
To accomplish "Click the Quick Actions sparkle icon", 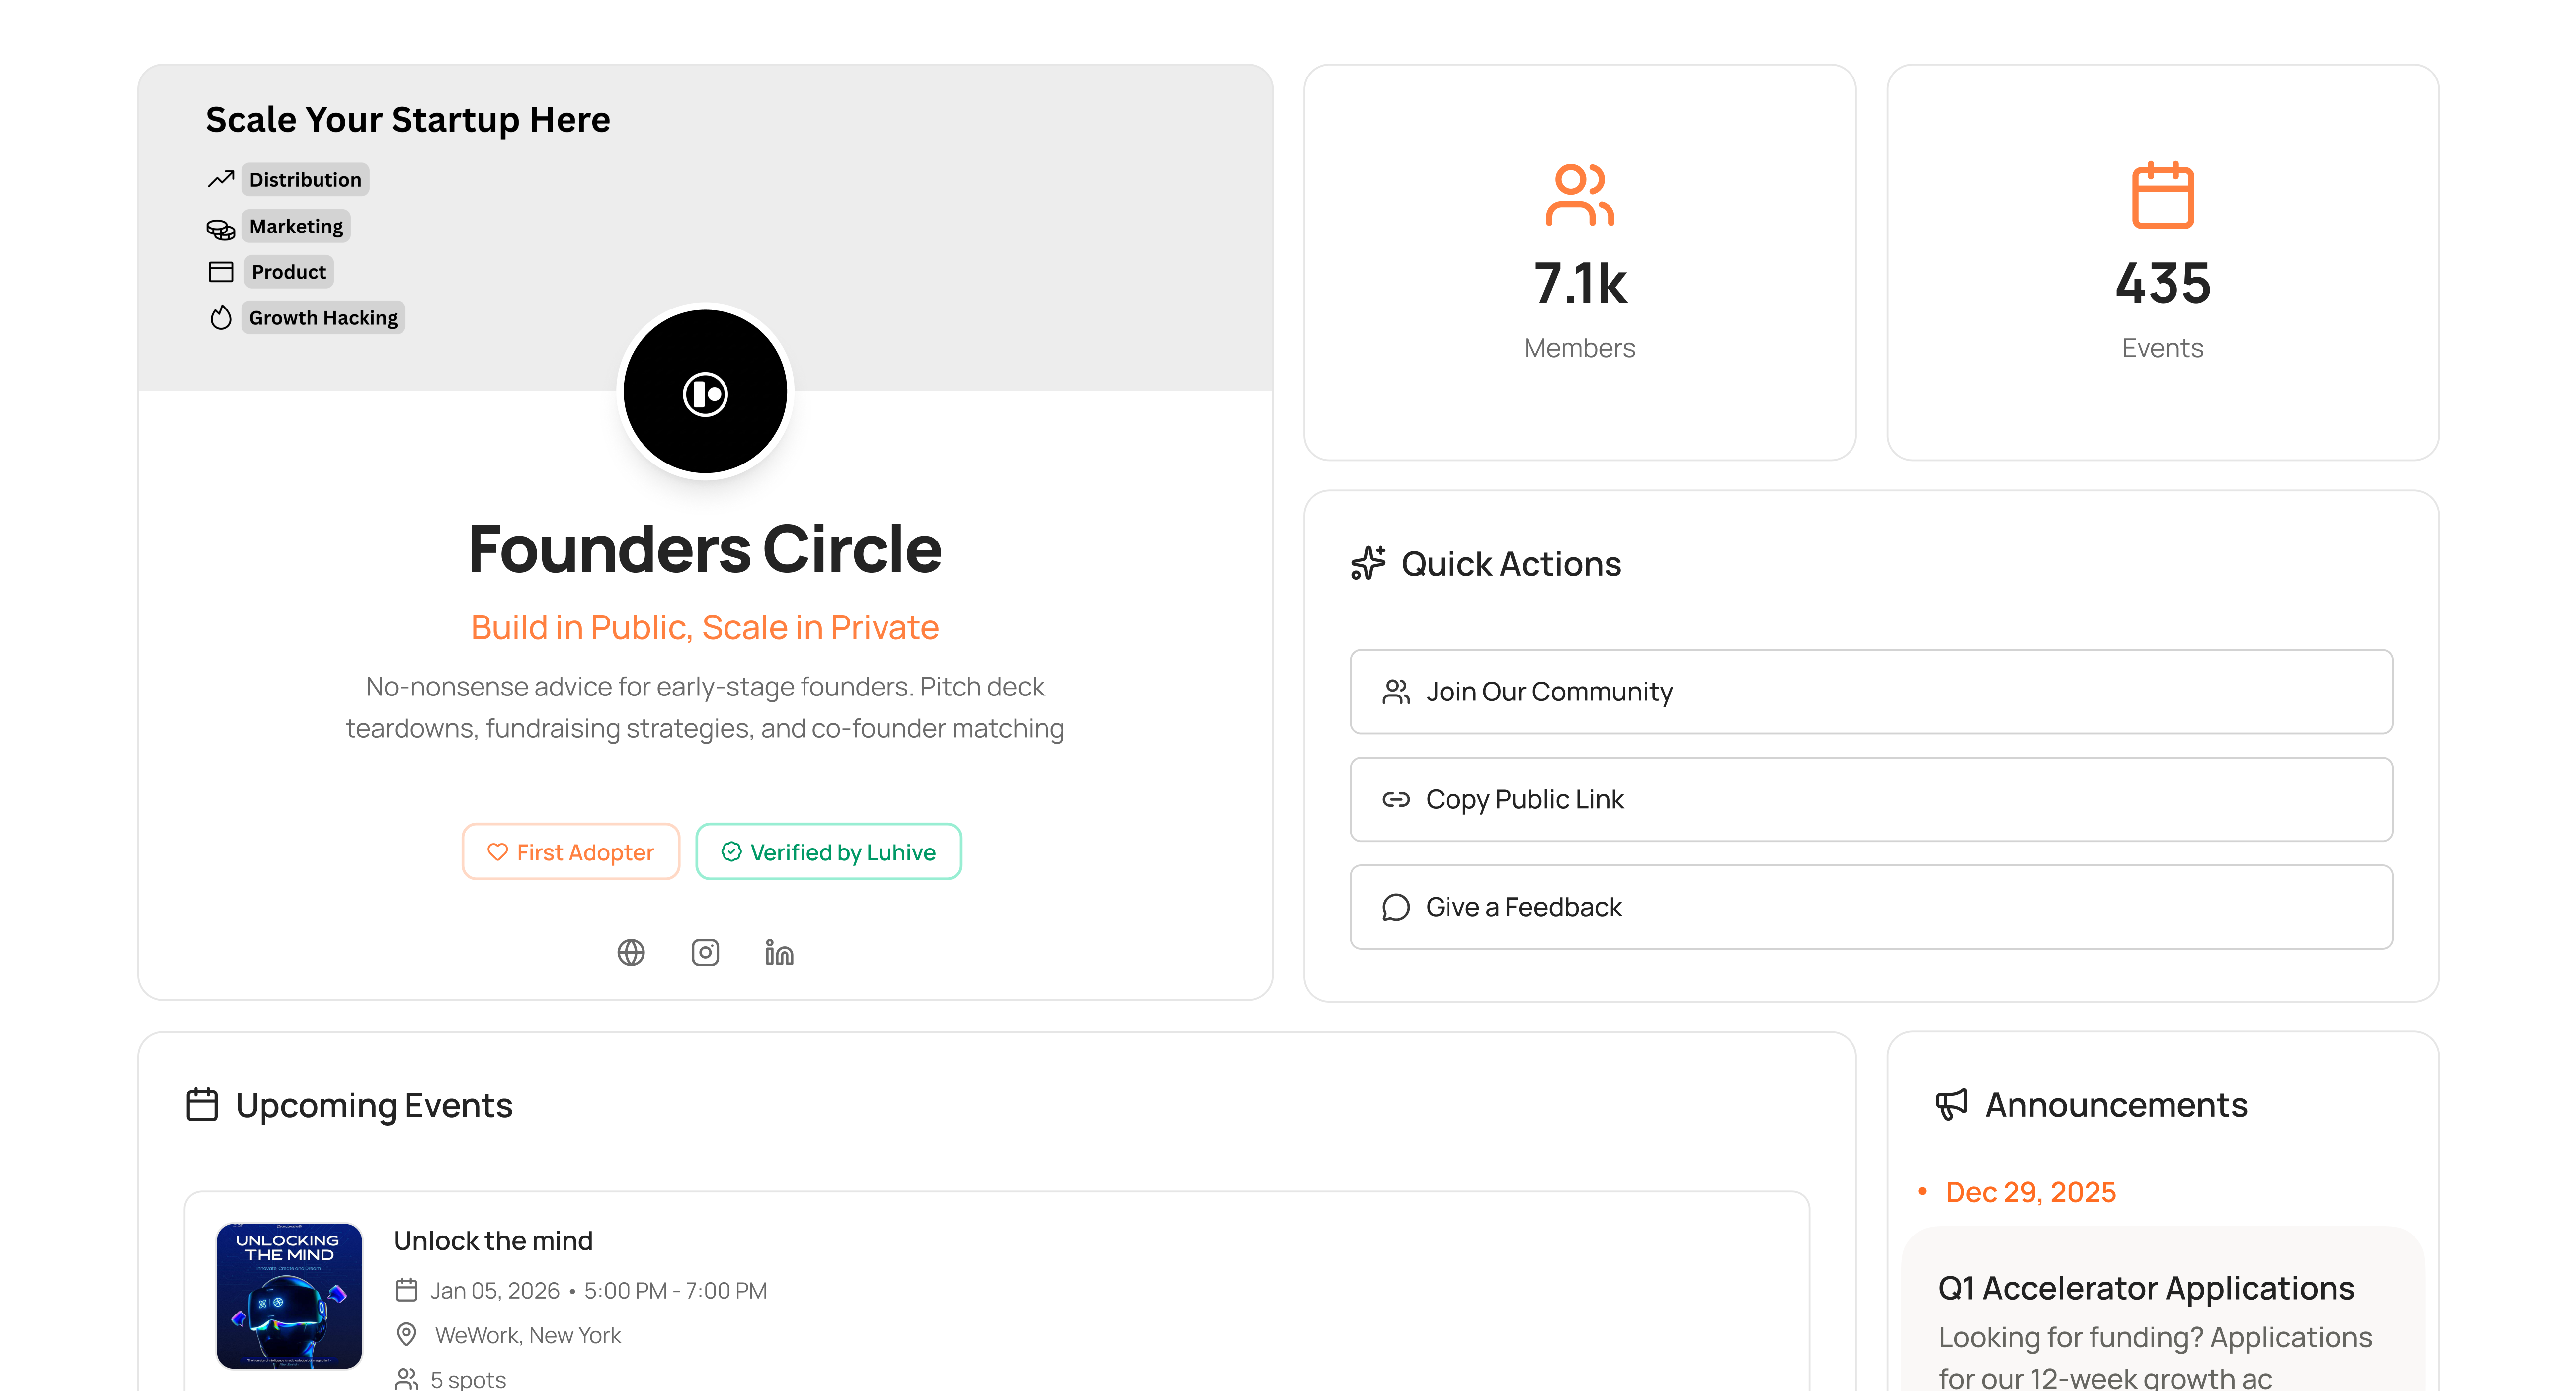I will 1368,563.
